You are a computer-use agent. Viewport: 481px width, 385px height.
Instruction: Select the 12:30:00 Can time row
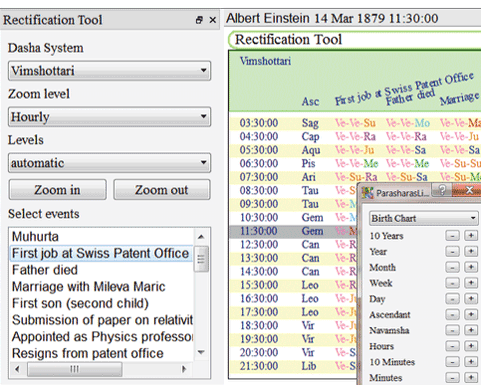[293, 244]
